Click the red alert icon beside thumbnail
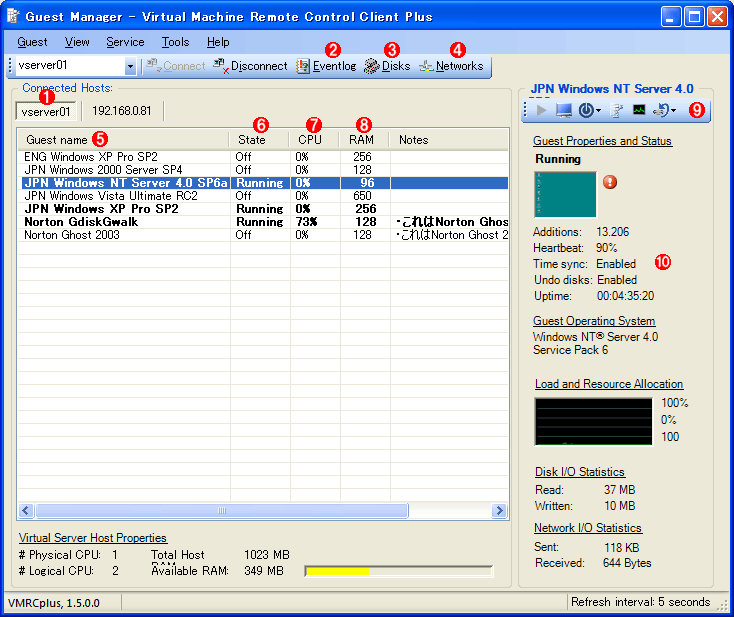The image size is (734, 617). pyautogui.click(x=609, y=182)
